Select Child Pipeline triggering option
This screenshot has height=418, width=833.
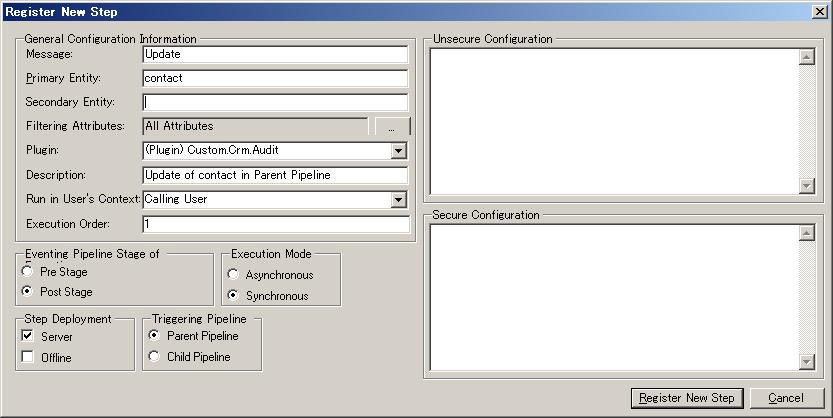[154, 356]
